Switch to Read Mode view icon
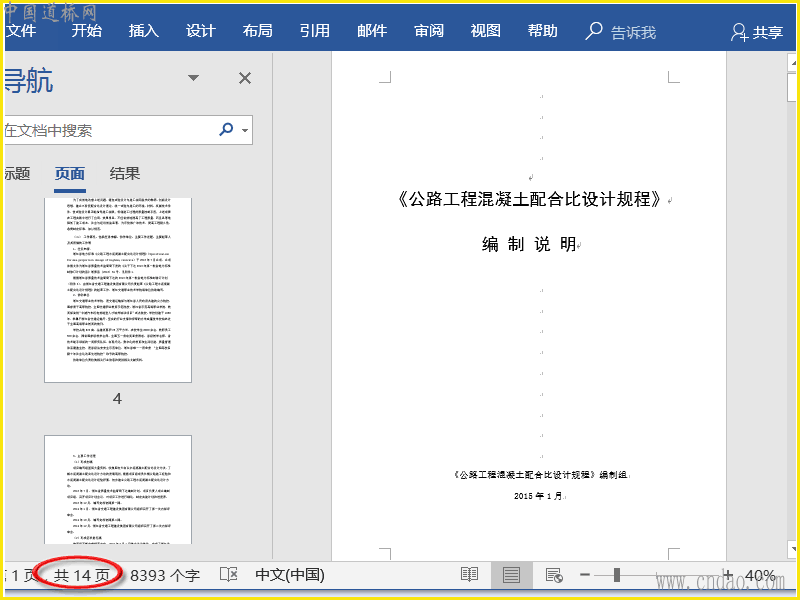Screen dimensions: 800x600 tap(469, 574)
